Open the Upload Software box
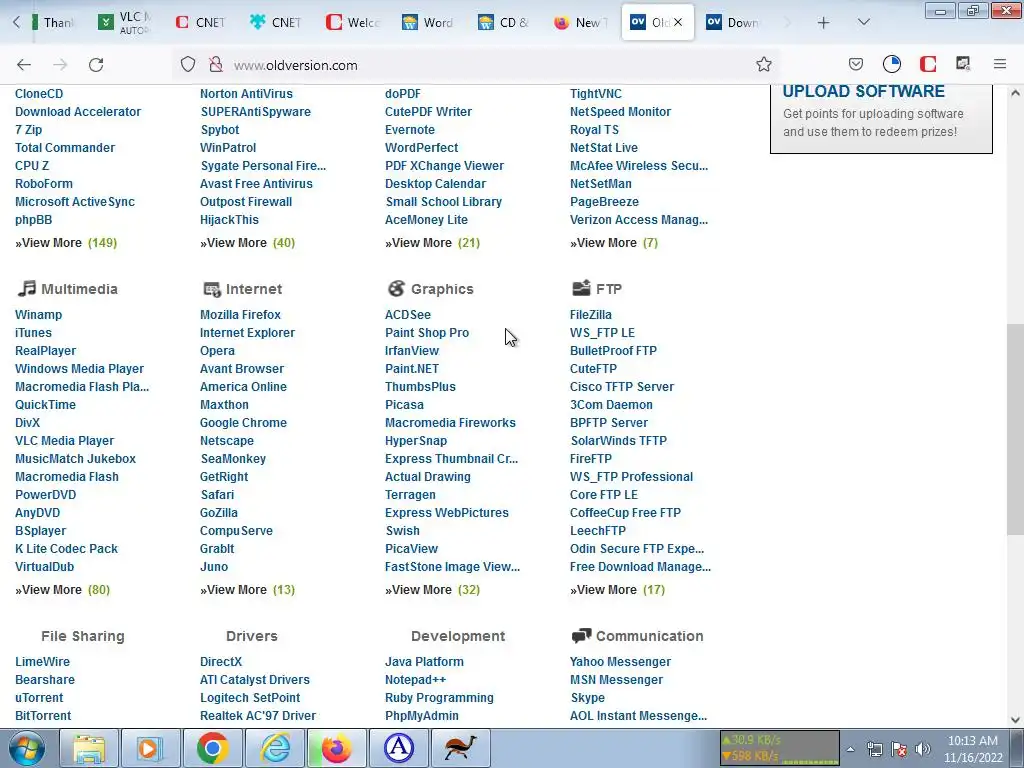Viewport: 1024px width, 768px height. 881,118
